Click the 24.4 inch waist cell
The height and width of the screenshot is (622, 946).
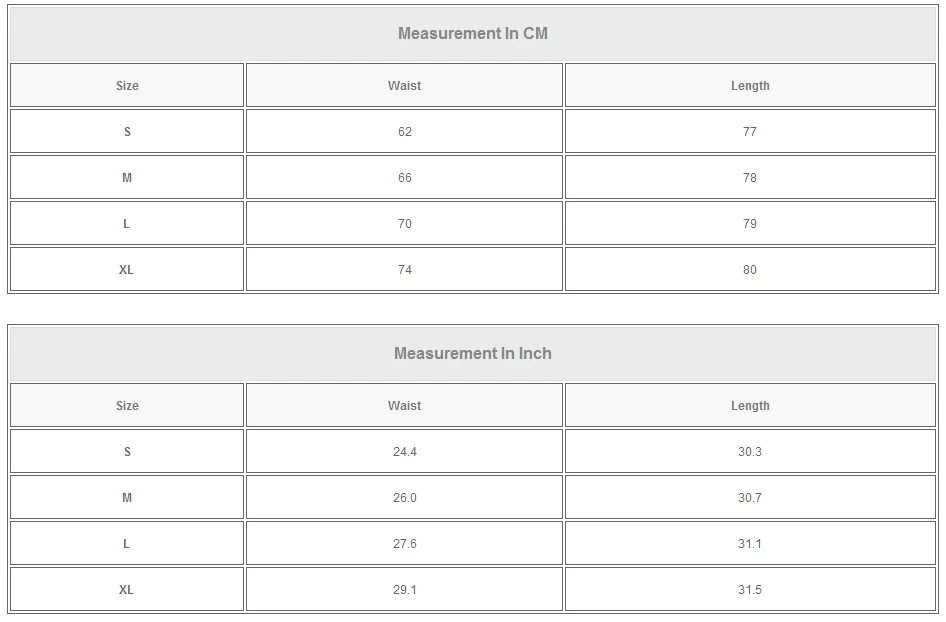pyautogui.click(x=404, y=452)
